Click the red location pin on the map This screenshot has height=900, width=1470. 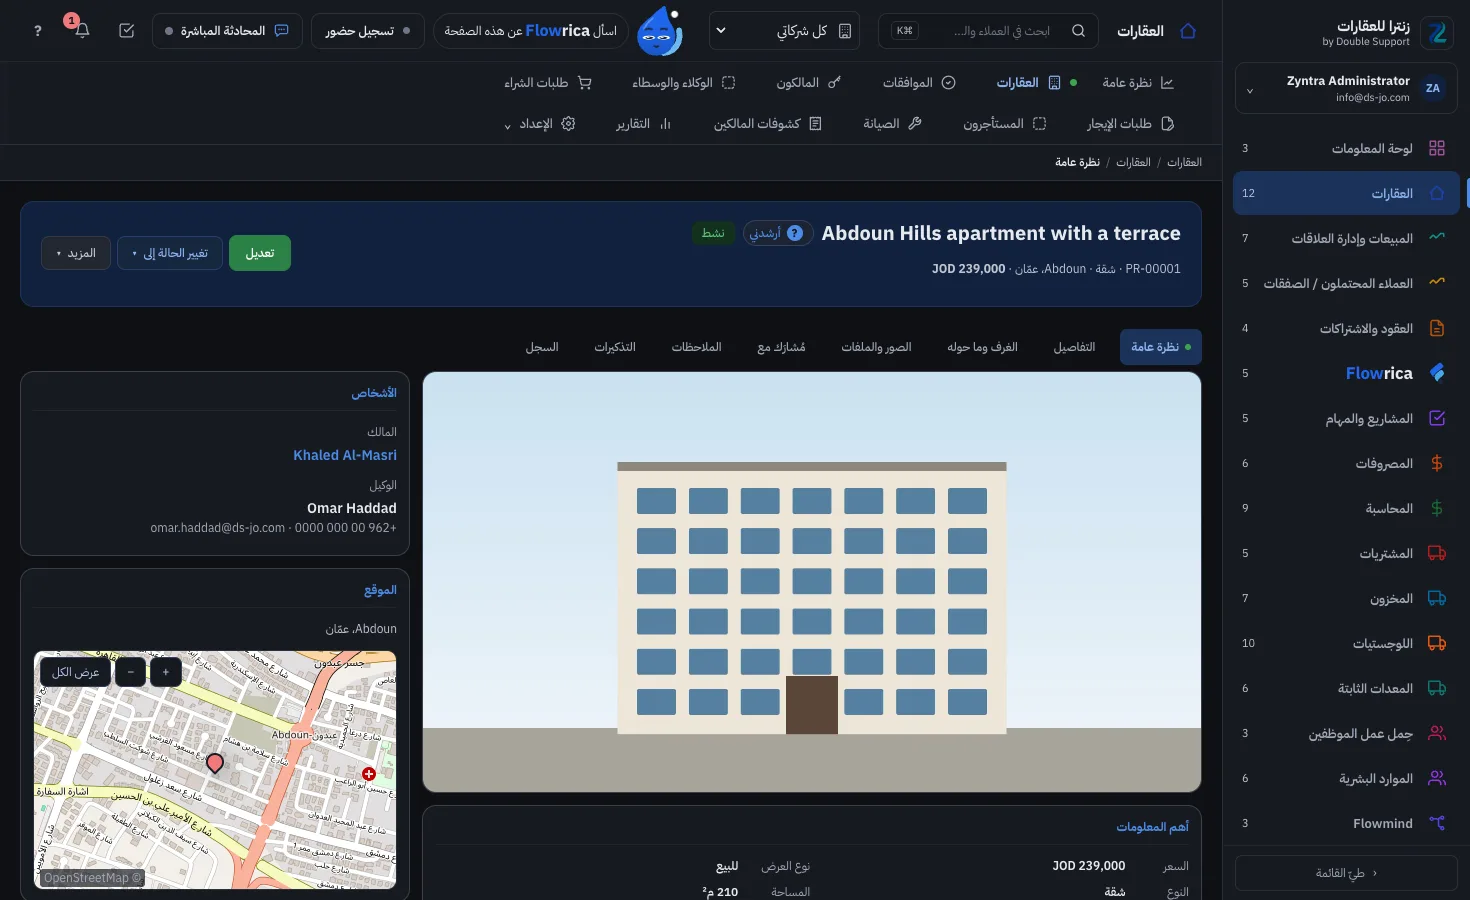214,764
